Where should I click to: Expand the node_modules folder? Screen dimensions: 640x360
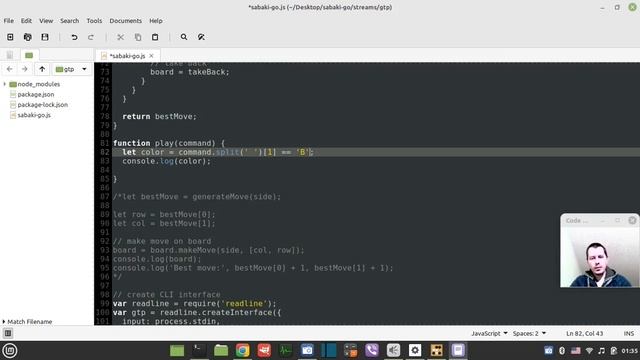4,84
